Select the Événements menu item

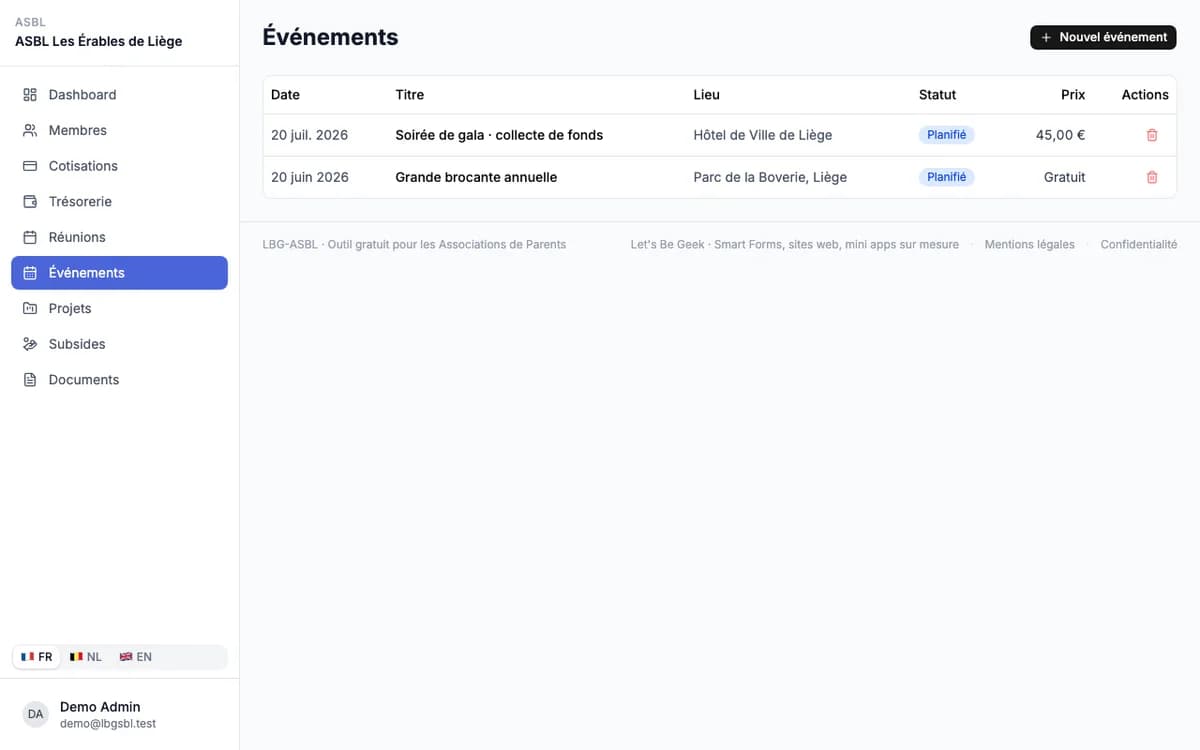119,273
